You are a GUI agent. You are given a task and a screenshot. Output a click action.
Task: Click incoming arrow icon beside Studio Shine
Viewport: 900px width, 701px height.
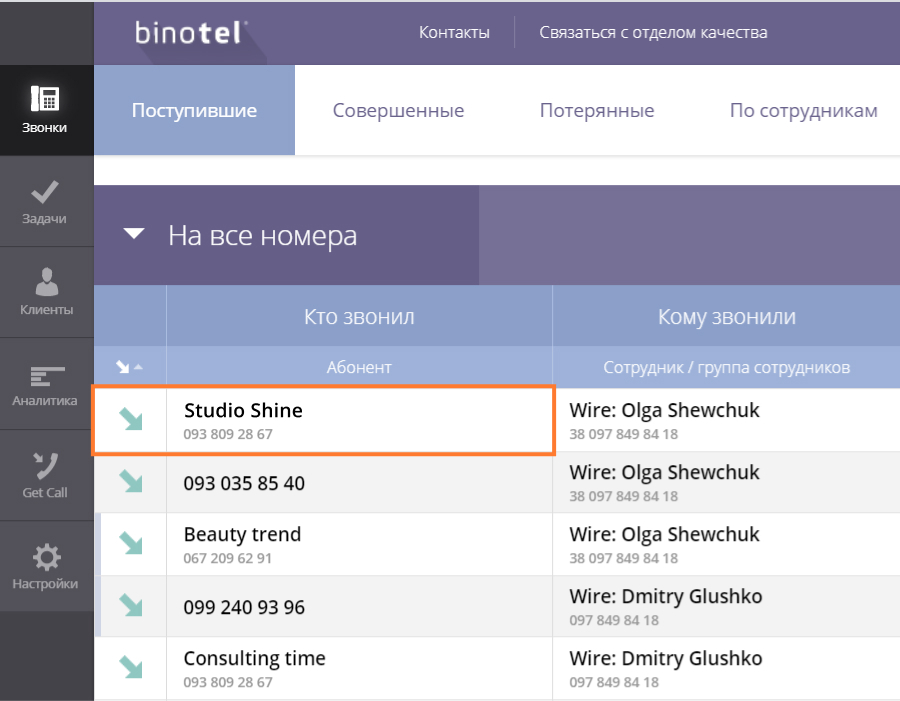click(x=130, y=420)
